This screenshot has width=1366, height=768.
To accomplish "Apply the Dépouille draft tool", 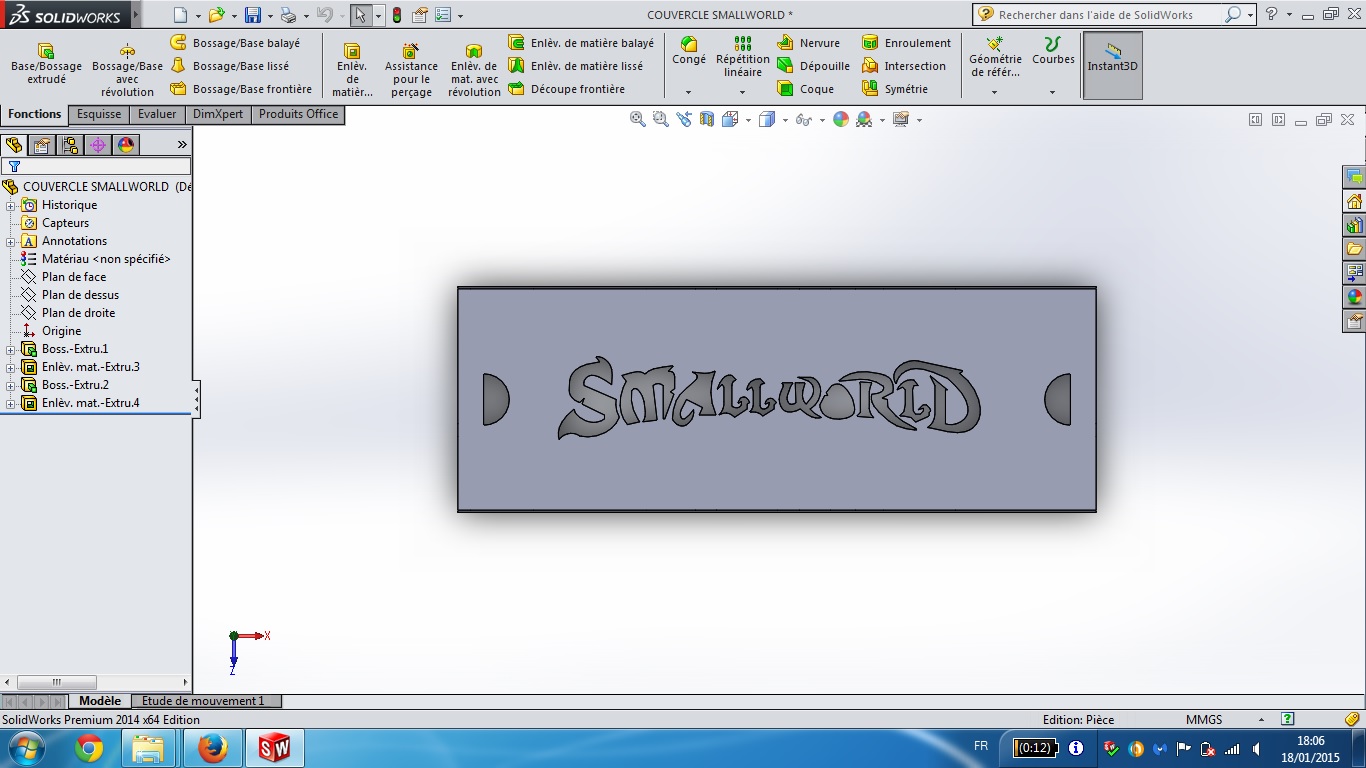I will 814,66.
